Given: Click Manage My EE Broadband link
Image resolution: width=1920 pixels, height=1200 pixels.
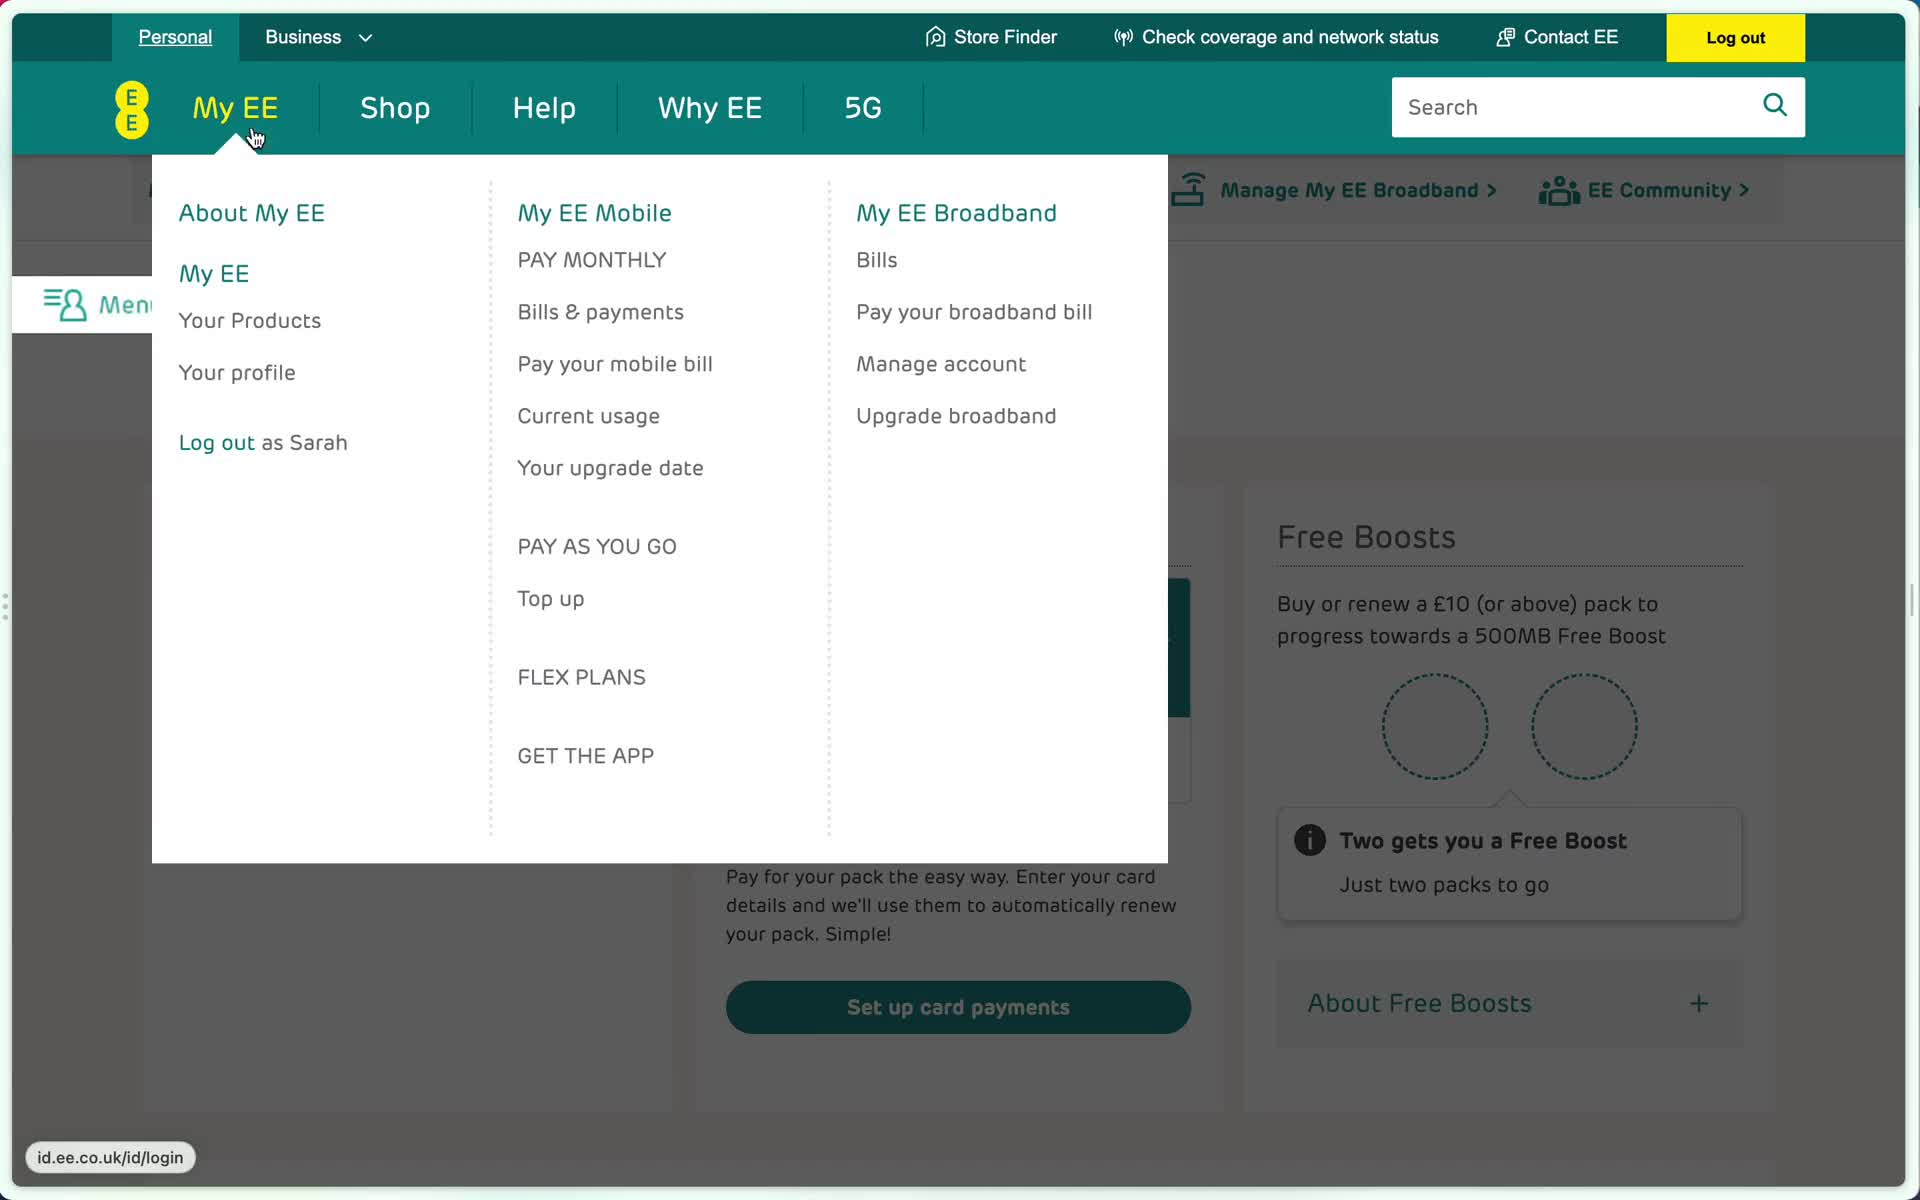Looking at the screenshot, I should (1358, 190).
